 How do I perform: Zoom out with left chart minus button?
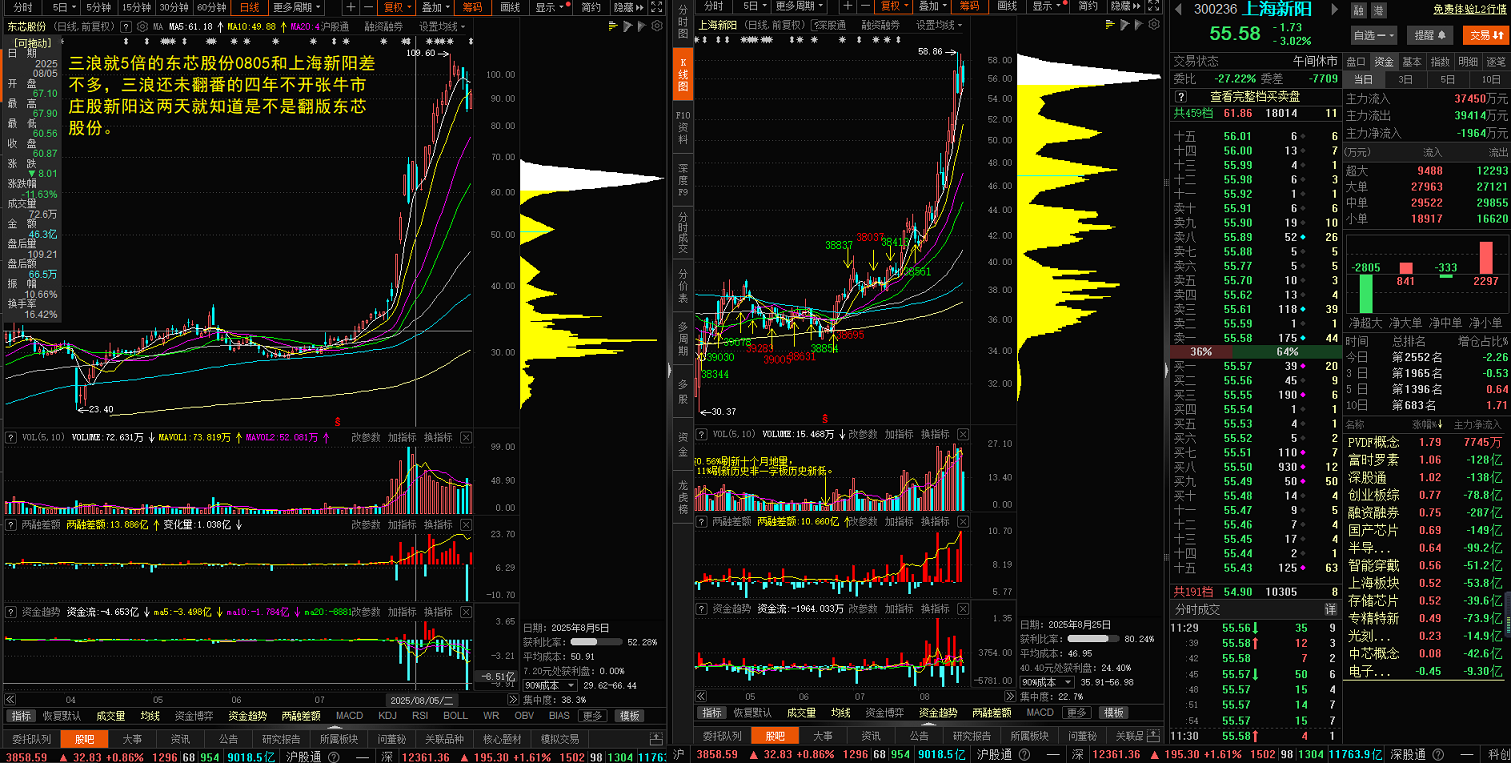[x=368, y=7]
